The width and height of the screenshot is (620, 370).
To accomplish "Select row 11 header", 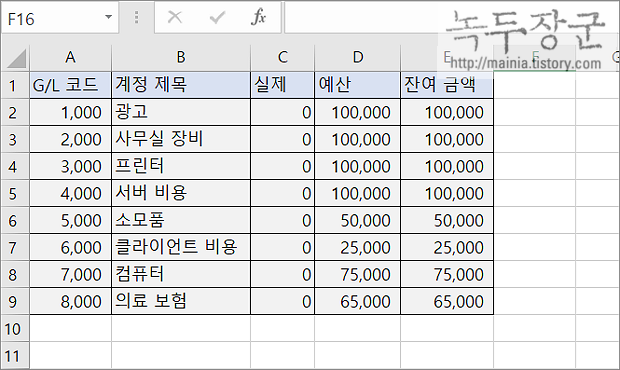I will click(15, 355).
